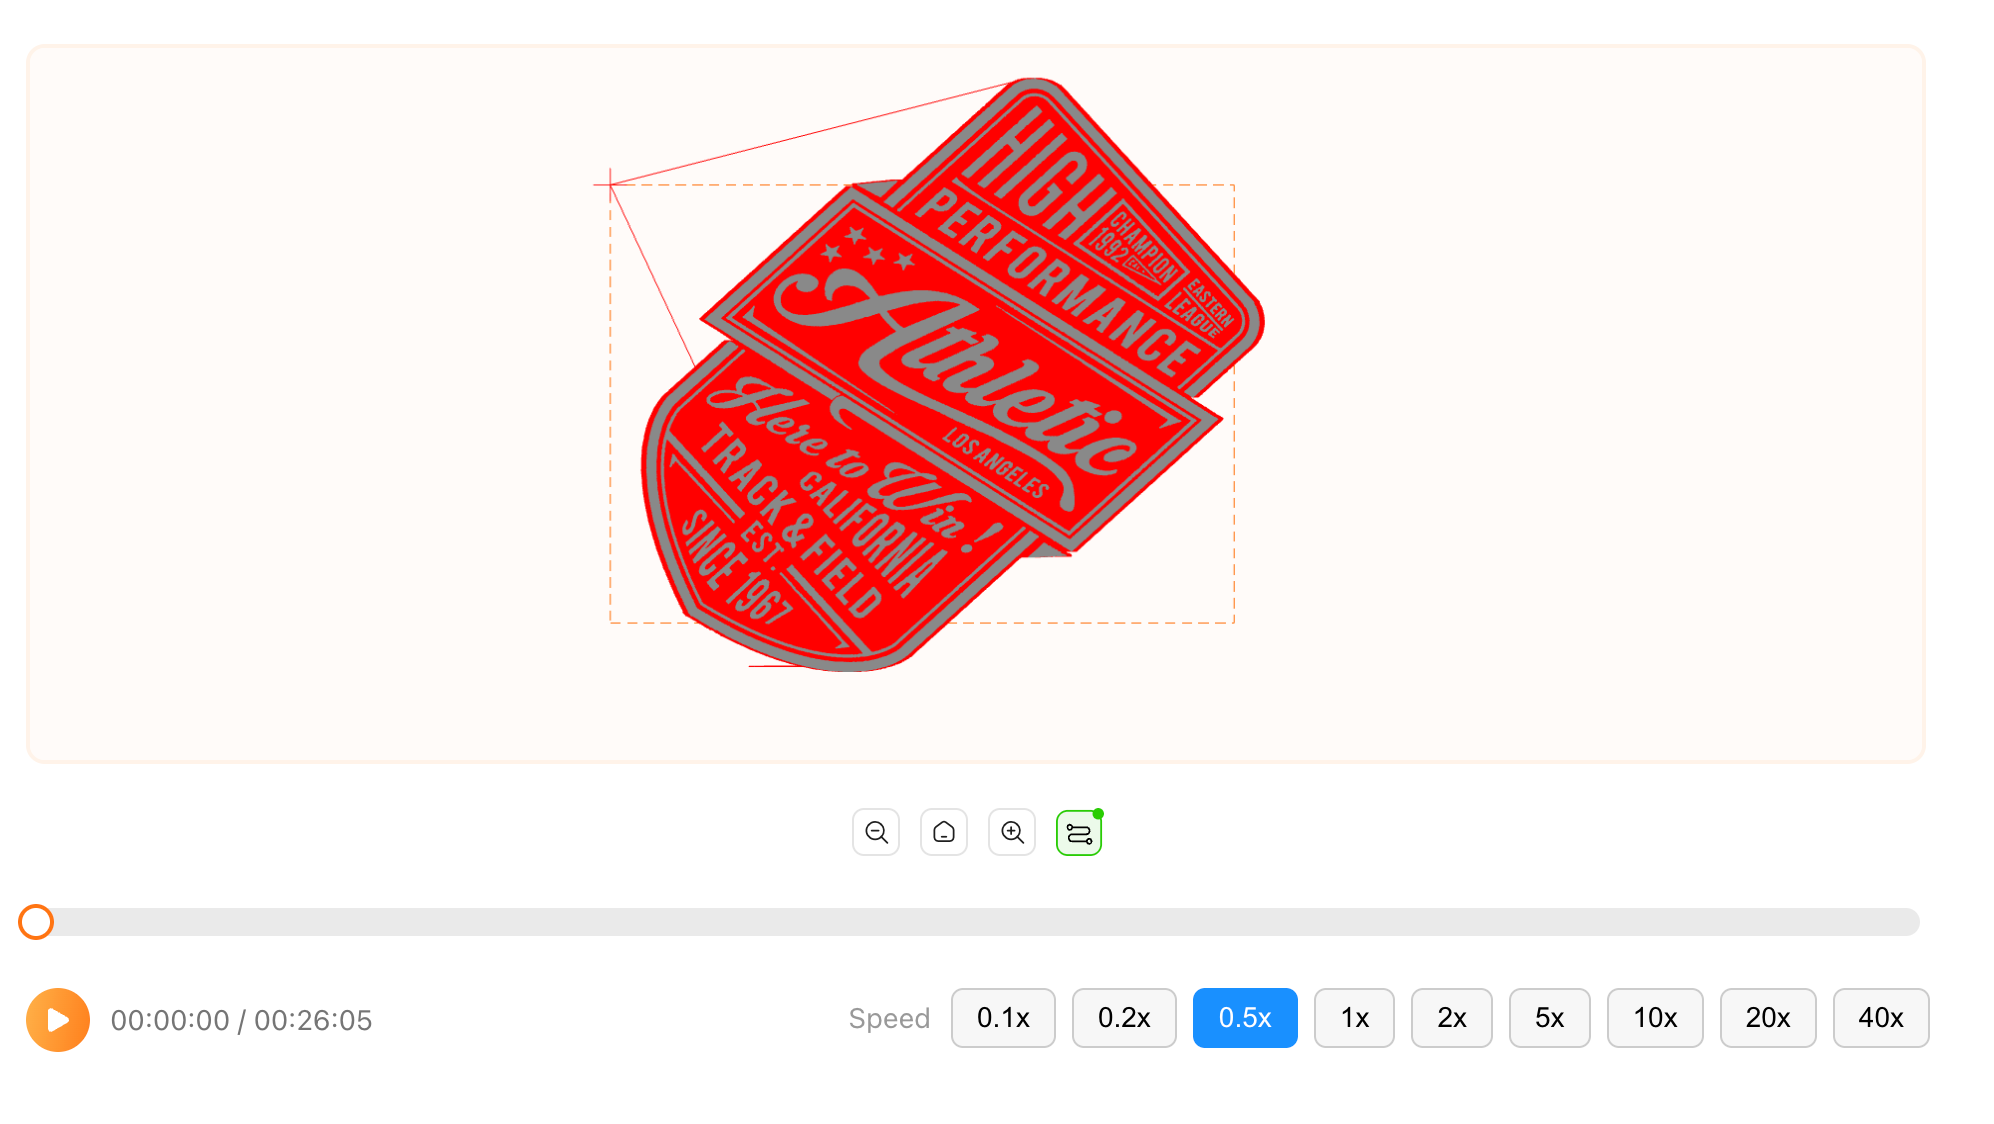
Task: Switch playback speed to 2x
Action: (1451, 1018)
